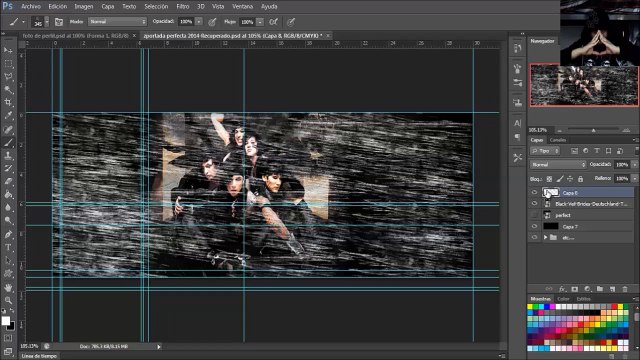Open layer blend mode Normal dropdown

pyautogui.click(x=558, y=164)
